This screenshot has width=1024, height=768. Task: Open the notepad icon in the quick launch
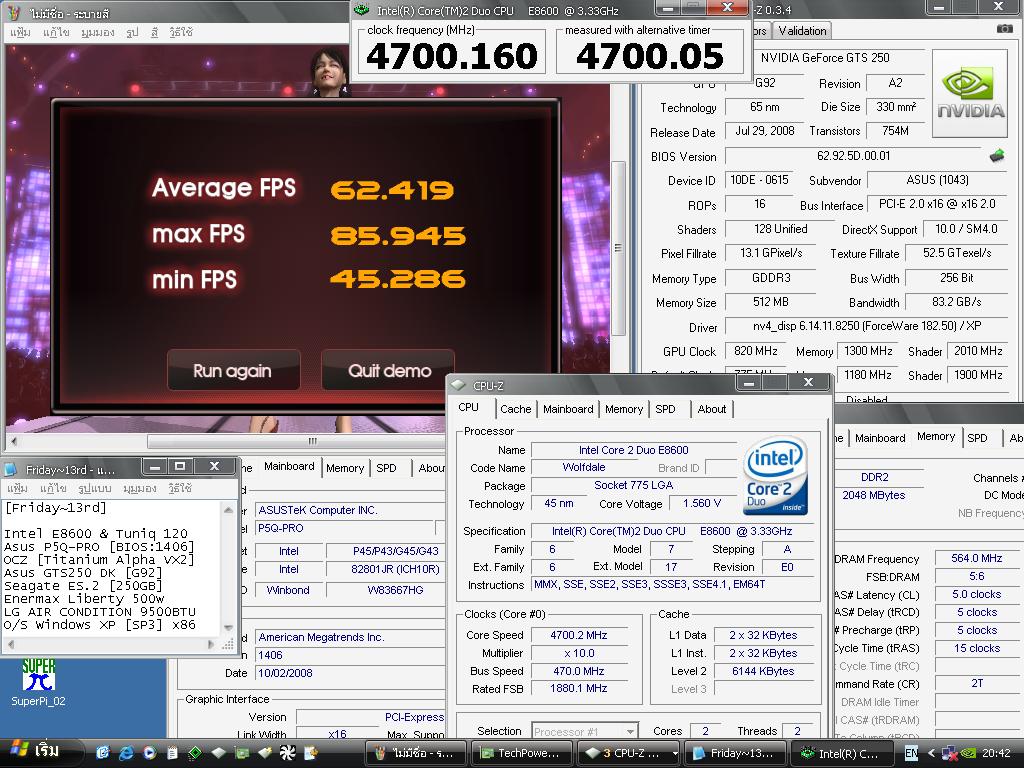172,753
